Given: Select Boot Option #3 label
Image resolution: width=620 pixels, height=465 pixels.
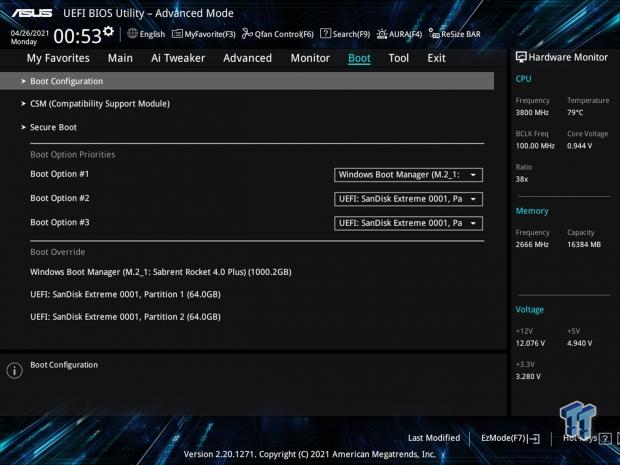Looking at the screenshot, I should tap(60, 222).
